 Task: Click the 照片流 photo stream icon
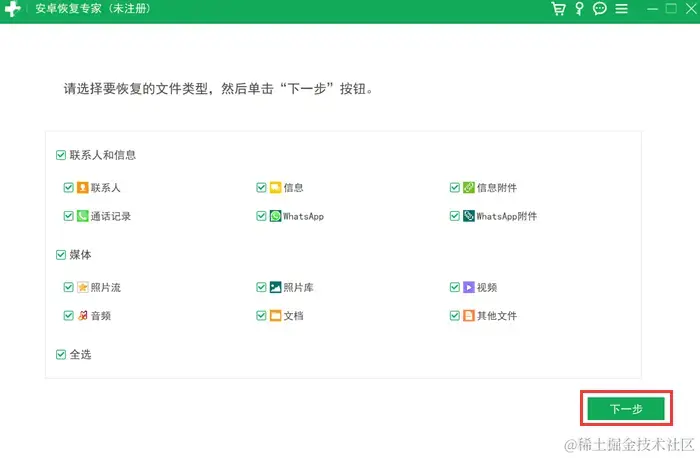tap(82, 287)
